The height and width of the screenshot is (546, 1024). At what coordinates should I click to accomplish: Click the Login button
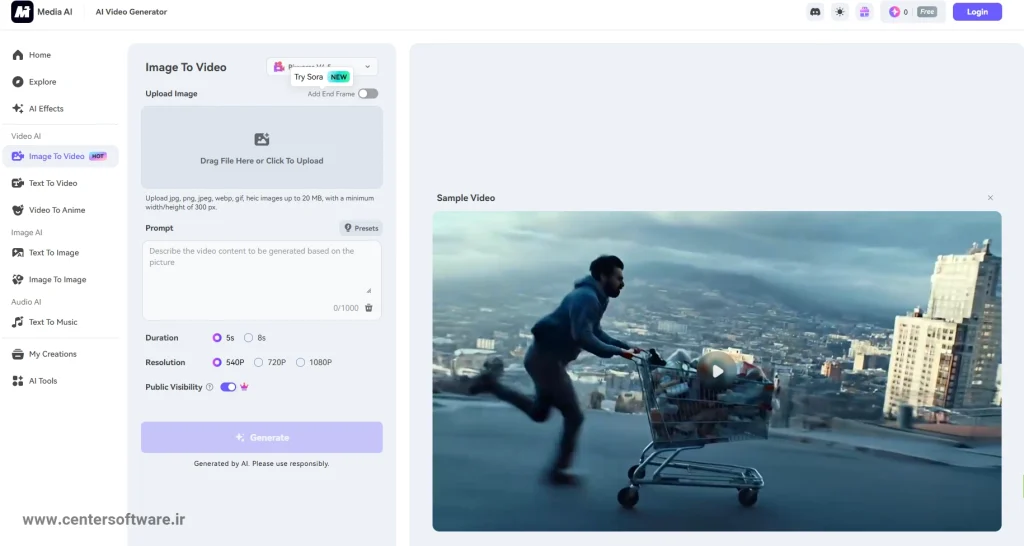977,12
